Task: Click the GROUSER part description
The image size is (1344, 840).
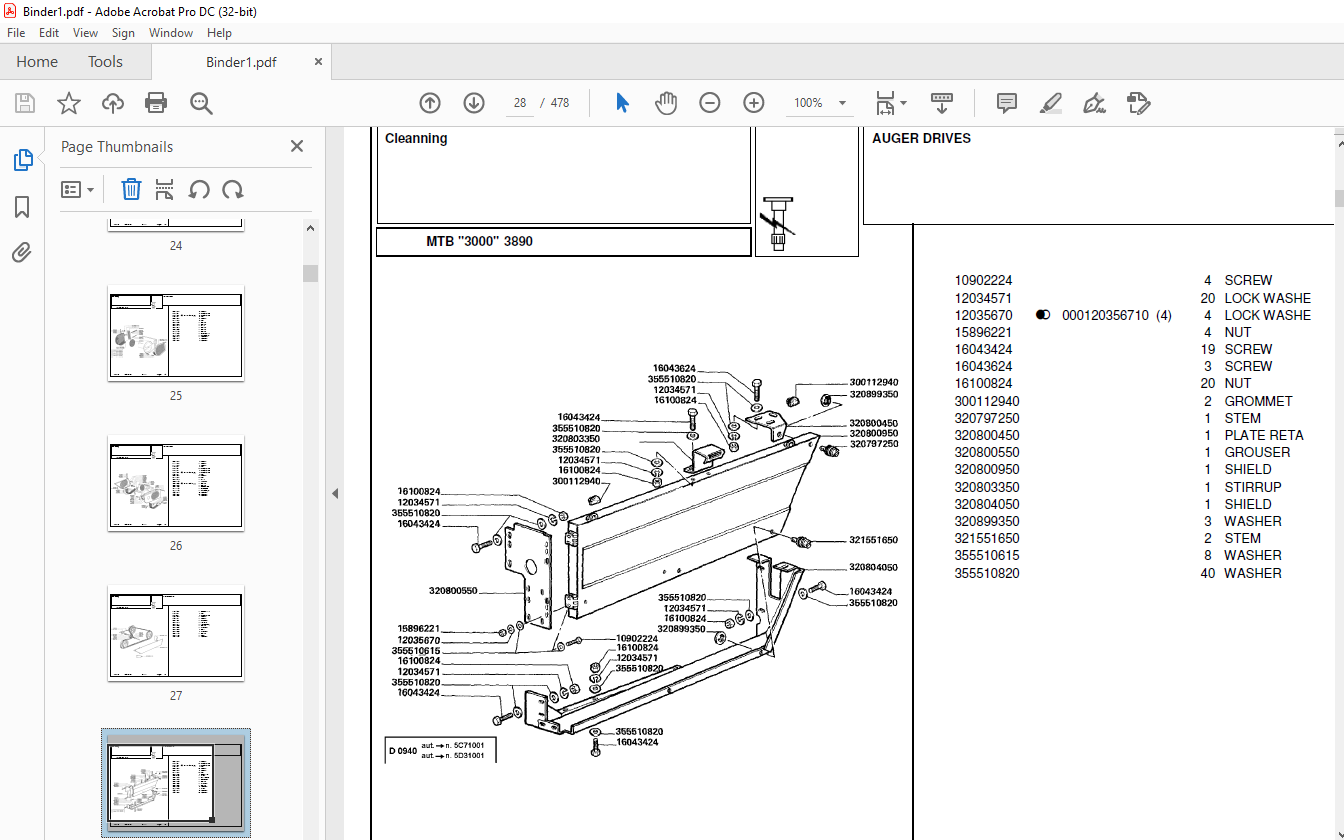Action: pyautogui.click(x=1257, y=452)
